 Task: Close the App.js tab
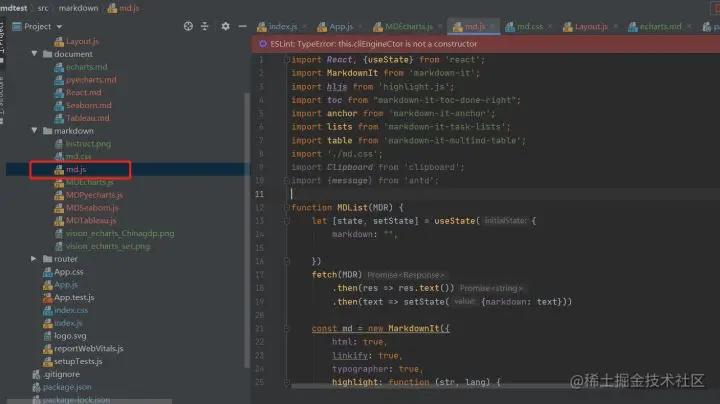click(x=360, y=27)
